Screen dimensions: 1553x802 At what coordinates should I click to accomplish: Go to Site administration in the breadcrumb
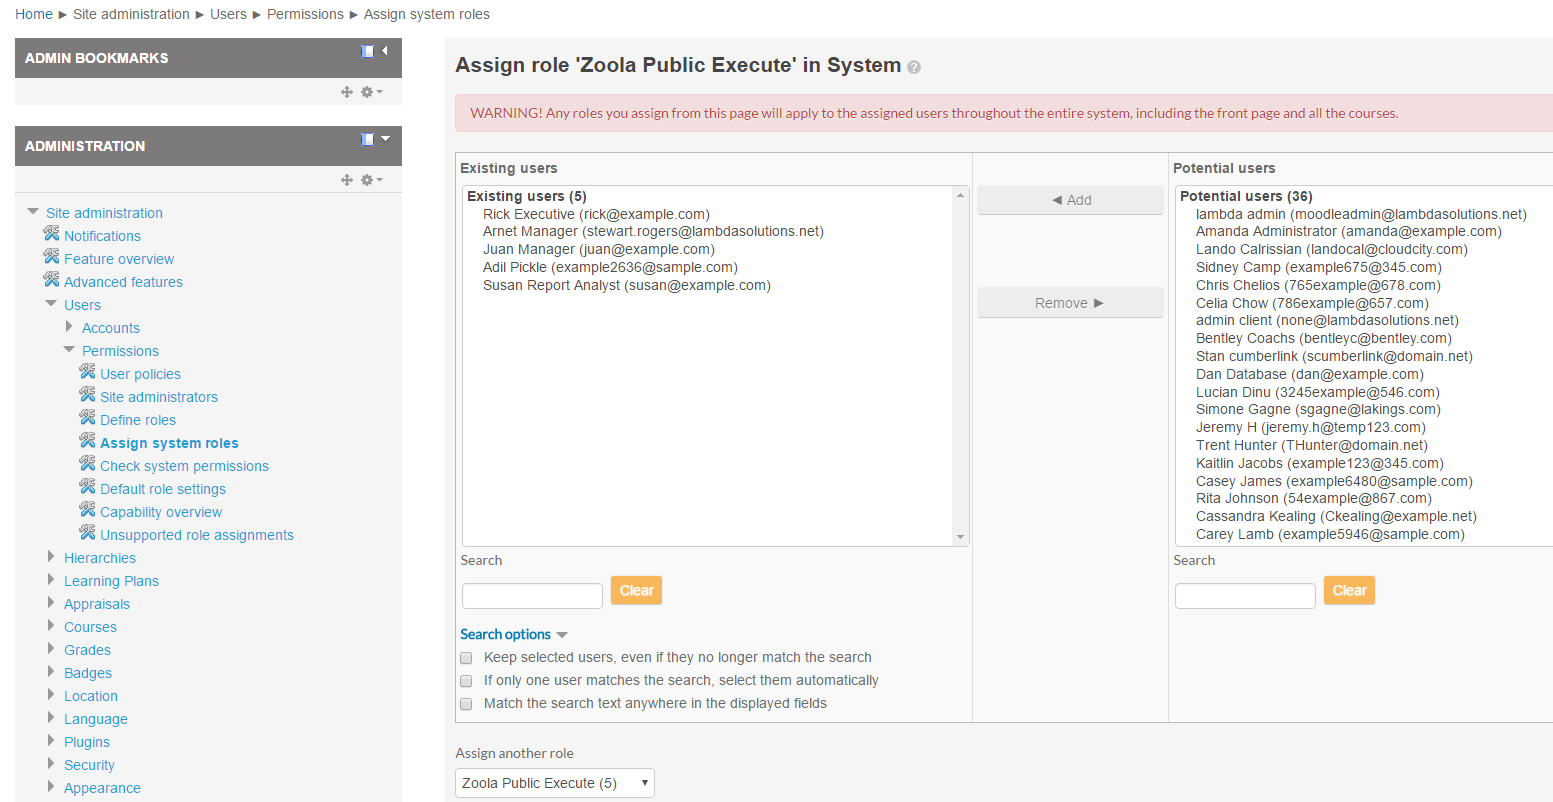131,14
